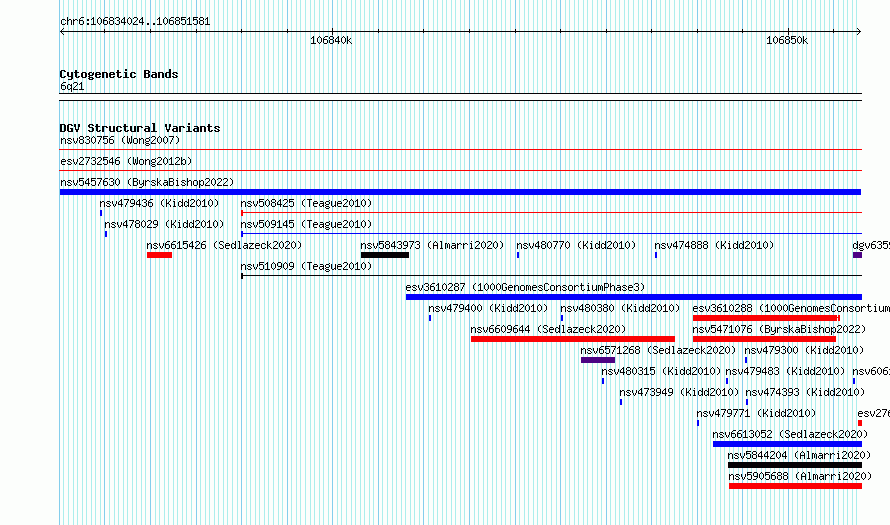
Task: Click the 106840k ruler tick label
Action: point(331,41)
